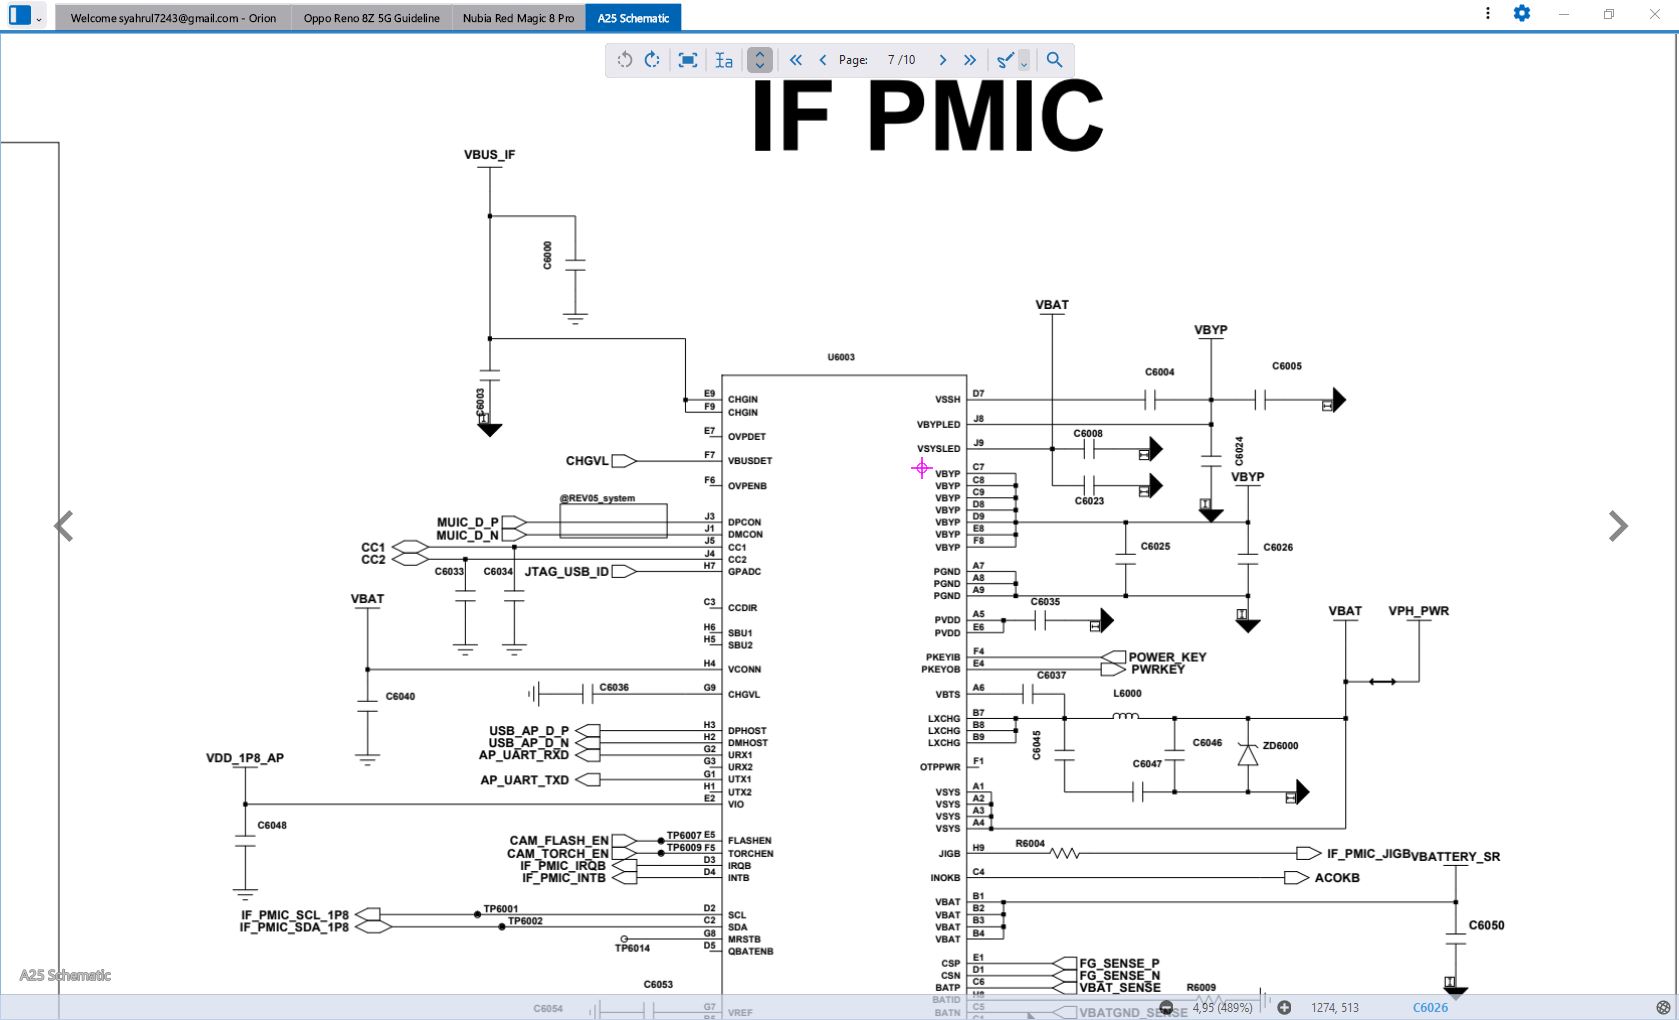Click the C6040 capacitor label

[400, 696]
